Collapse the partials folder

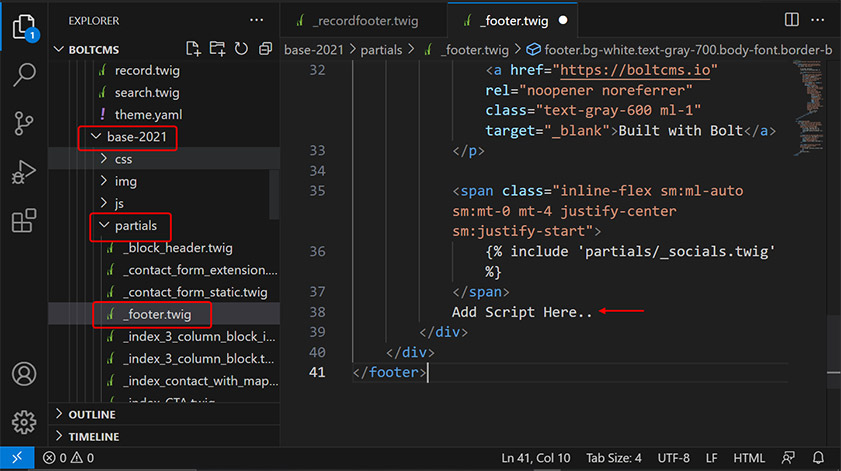pos(104,226)
